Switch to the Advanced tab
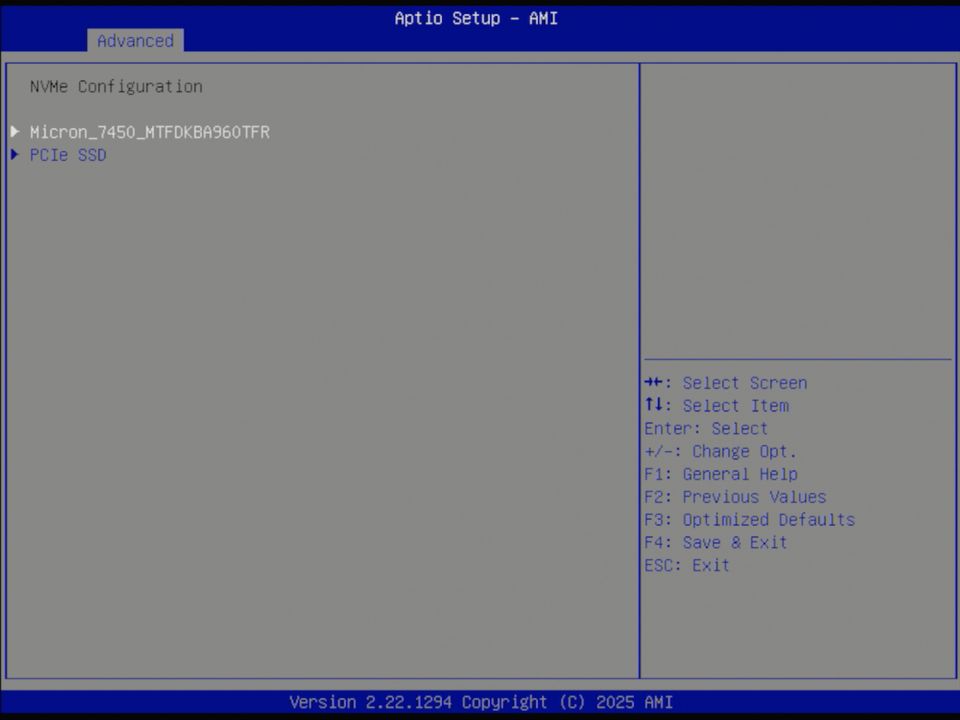The height and width of the screenshot is (720, 960). pyautogui.click(x=135, y=41)
